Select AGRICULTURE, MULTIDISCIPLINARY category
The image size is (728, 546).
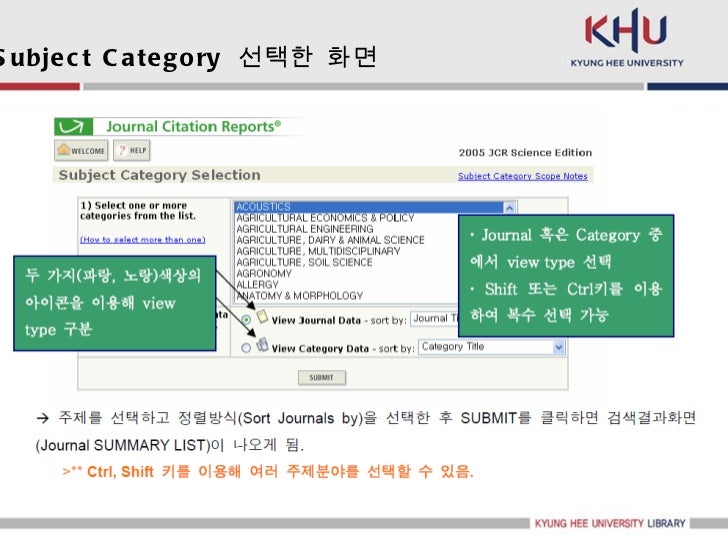(x=318, y=251)
